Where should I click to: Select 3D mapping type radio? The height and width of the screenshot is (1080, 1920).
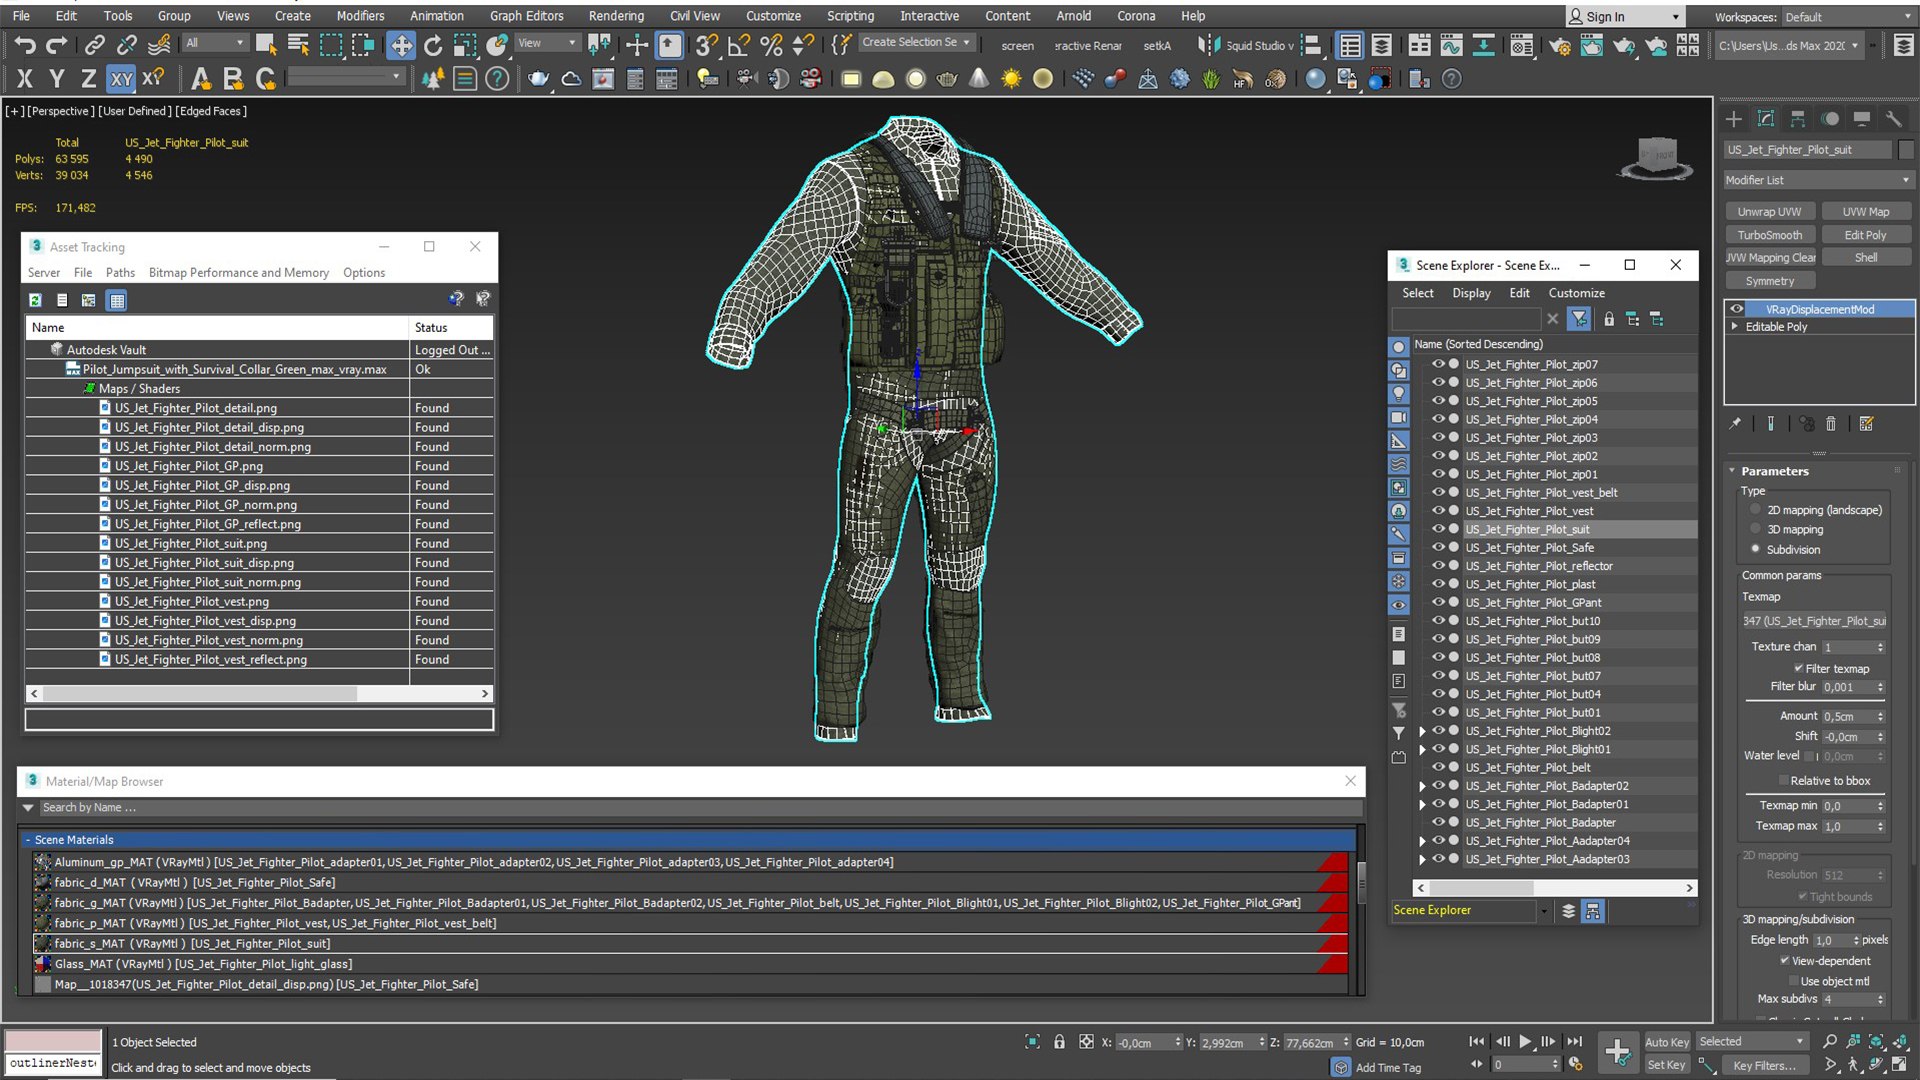(1755, 529)
